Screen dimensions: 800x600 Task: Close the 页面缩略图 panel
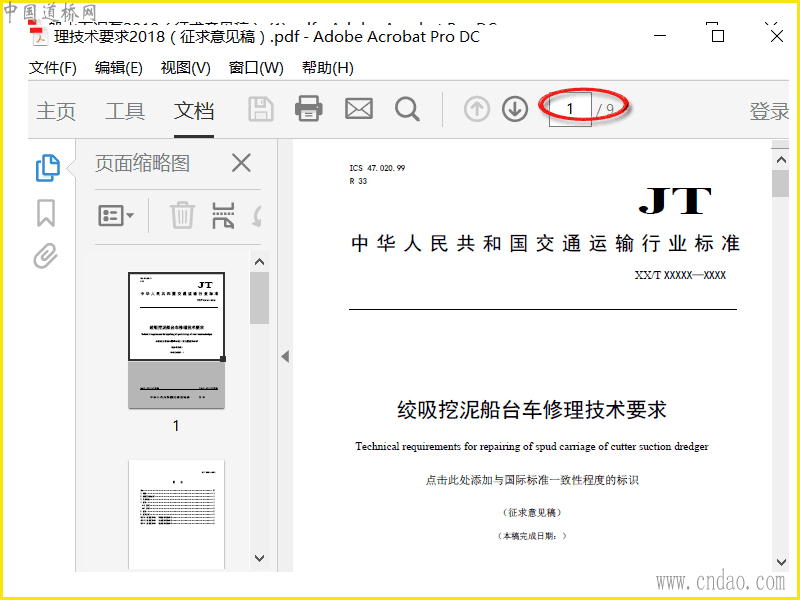pyautogui.click(x=241, y=163)
